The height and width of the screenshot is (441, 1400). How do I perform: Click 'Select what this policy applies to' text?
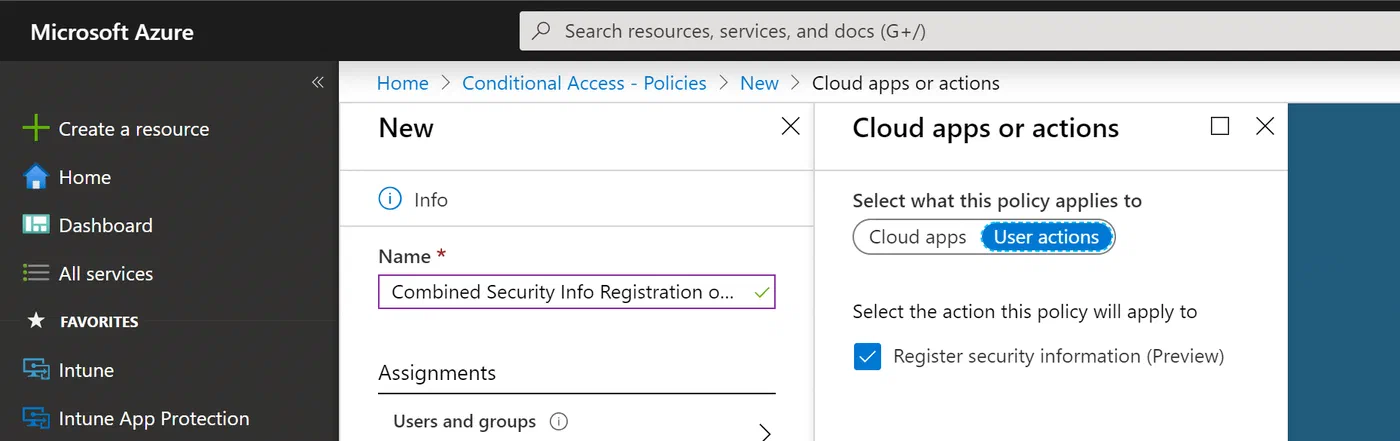tap(997, 200)
